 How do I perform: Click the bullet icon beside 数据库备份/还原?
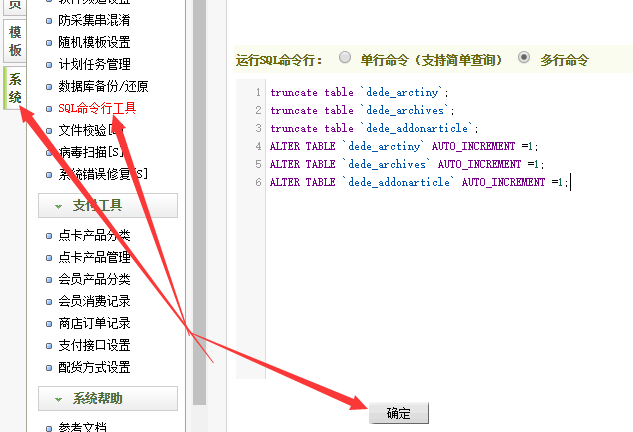tap(49, 87)
